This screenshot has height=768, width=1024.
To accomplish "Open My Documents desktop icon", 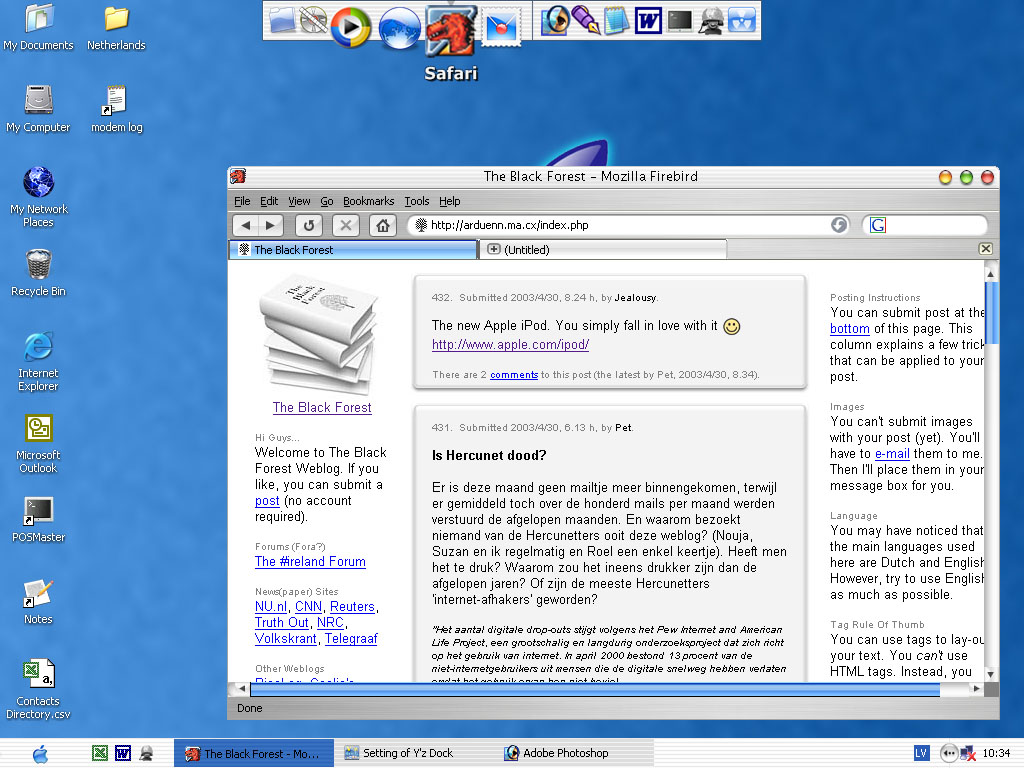I will point(39,26).
